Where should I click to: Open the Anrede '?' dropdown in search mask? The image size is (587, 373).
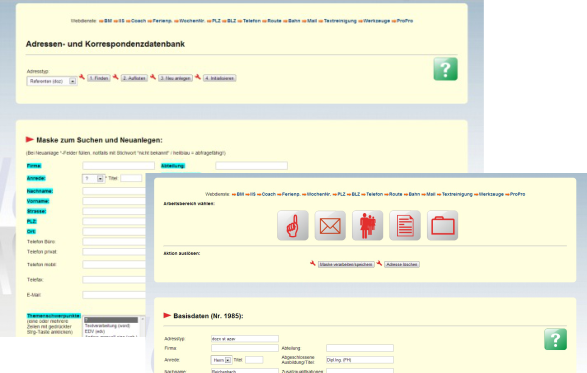pos(93,179)
